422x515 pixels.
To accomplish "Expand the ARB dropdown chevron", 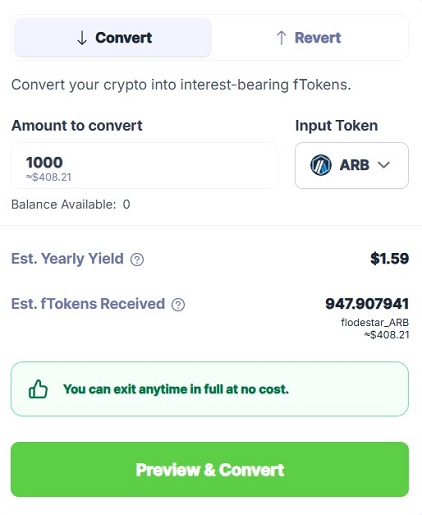I will click(x=384, y=165).
